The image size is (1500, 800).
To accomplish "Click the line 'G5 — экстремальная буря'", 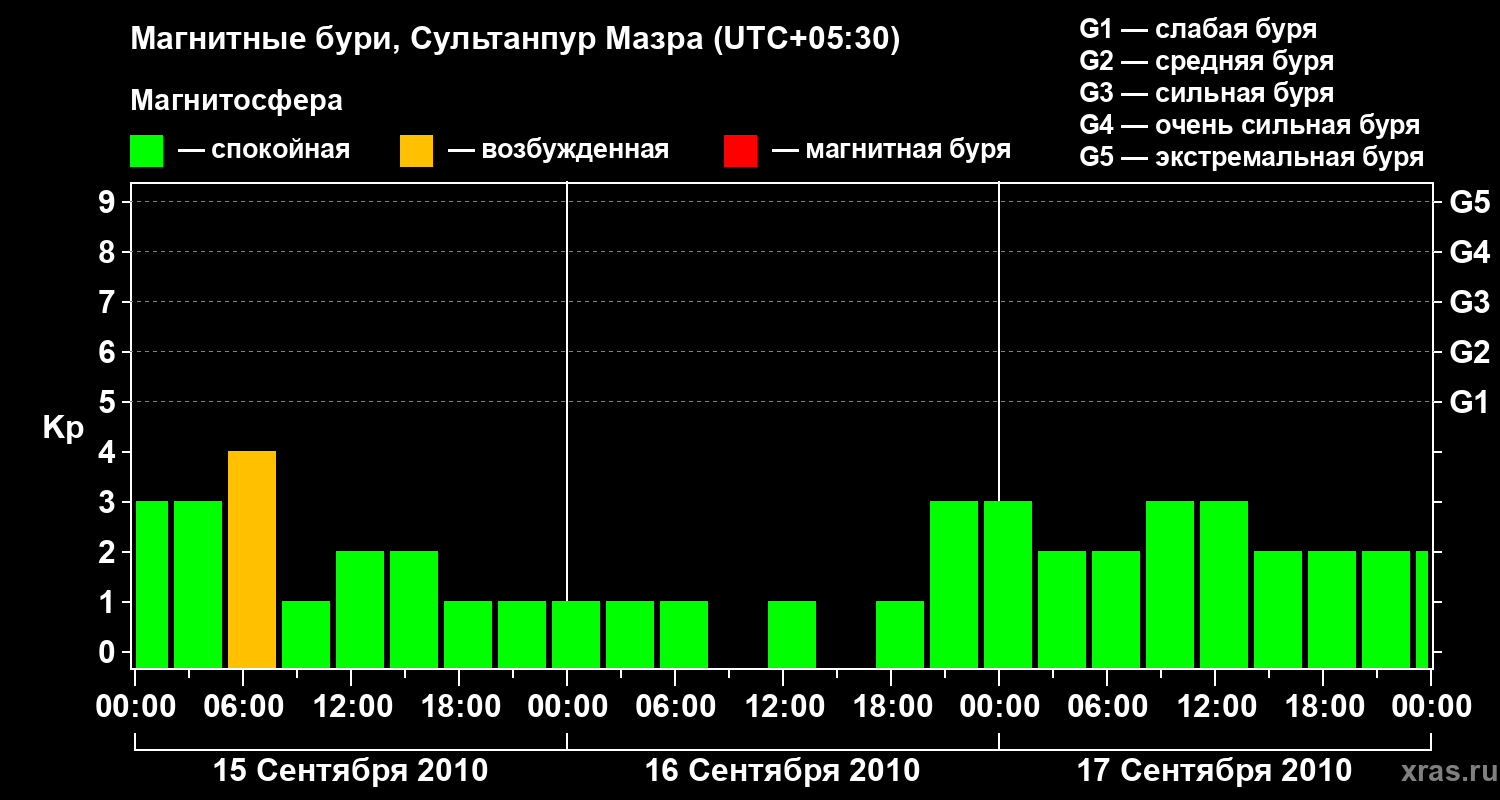I will pyautogui.click(x=1252, y=157).
